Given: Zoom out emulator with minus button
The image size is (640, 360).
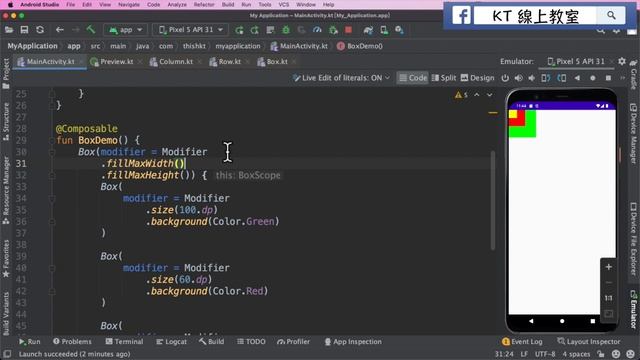Looking at the screenshot, I should [609, 282].
